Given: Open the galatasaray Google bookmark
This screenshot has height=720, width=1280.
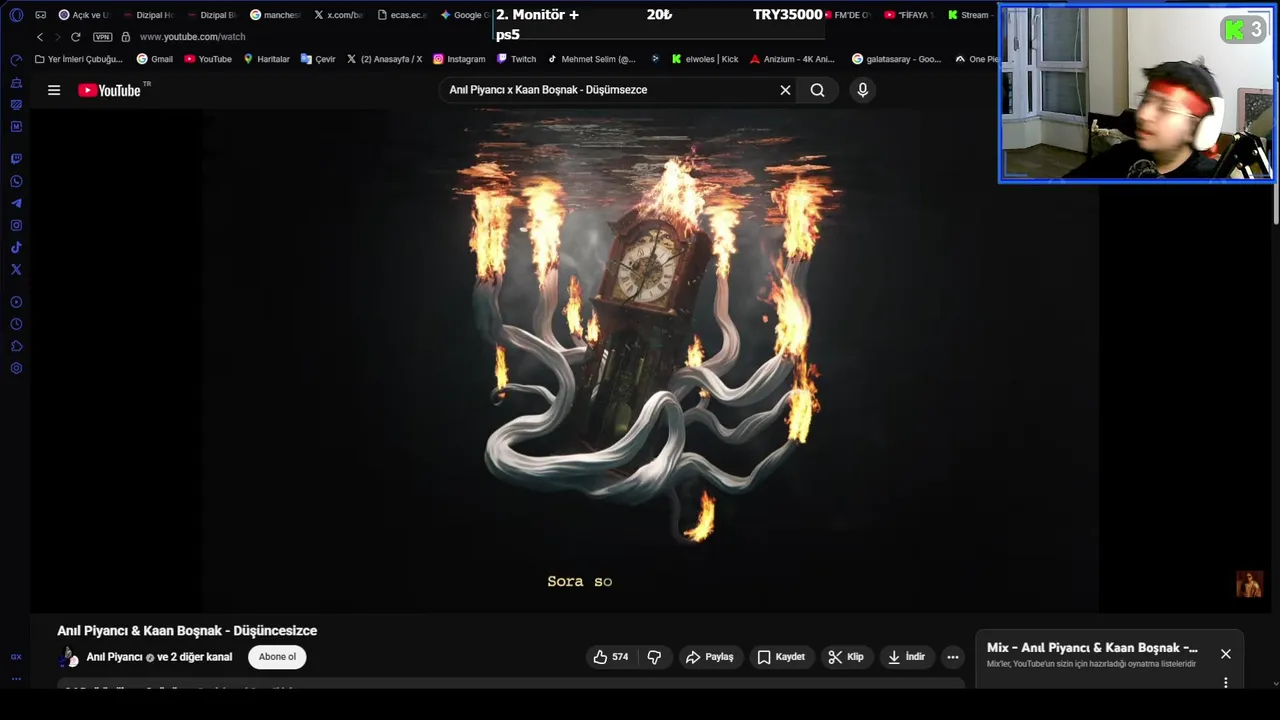Looking at the screenshot, I should click(897, 59).
